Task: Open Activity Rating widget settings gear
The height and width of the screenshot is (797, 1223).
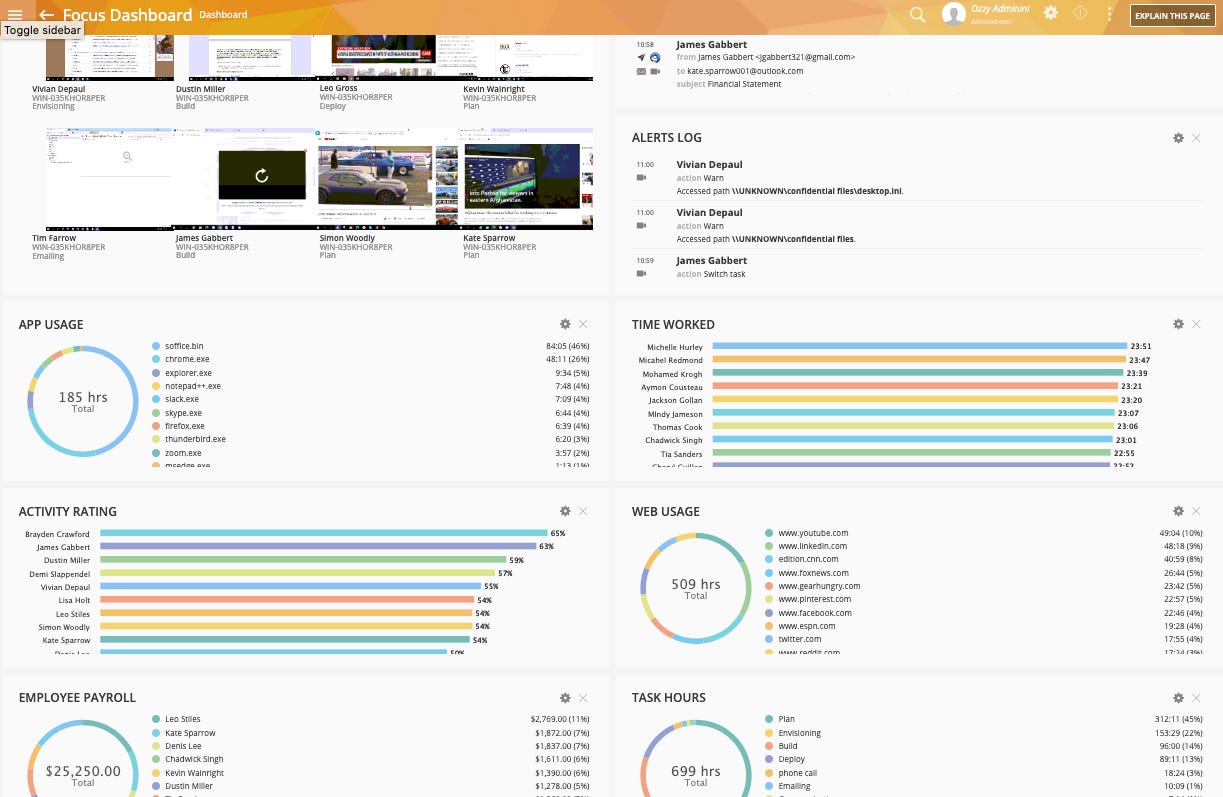Action: point(565,511)
